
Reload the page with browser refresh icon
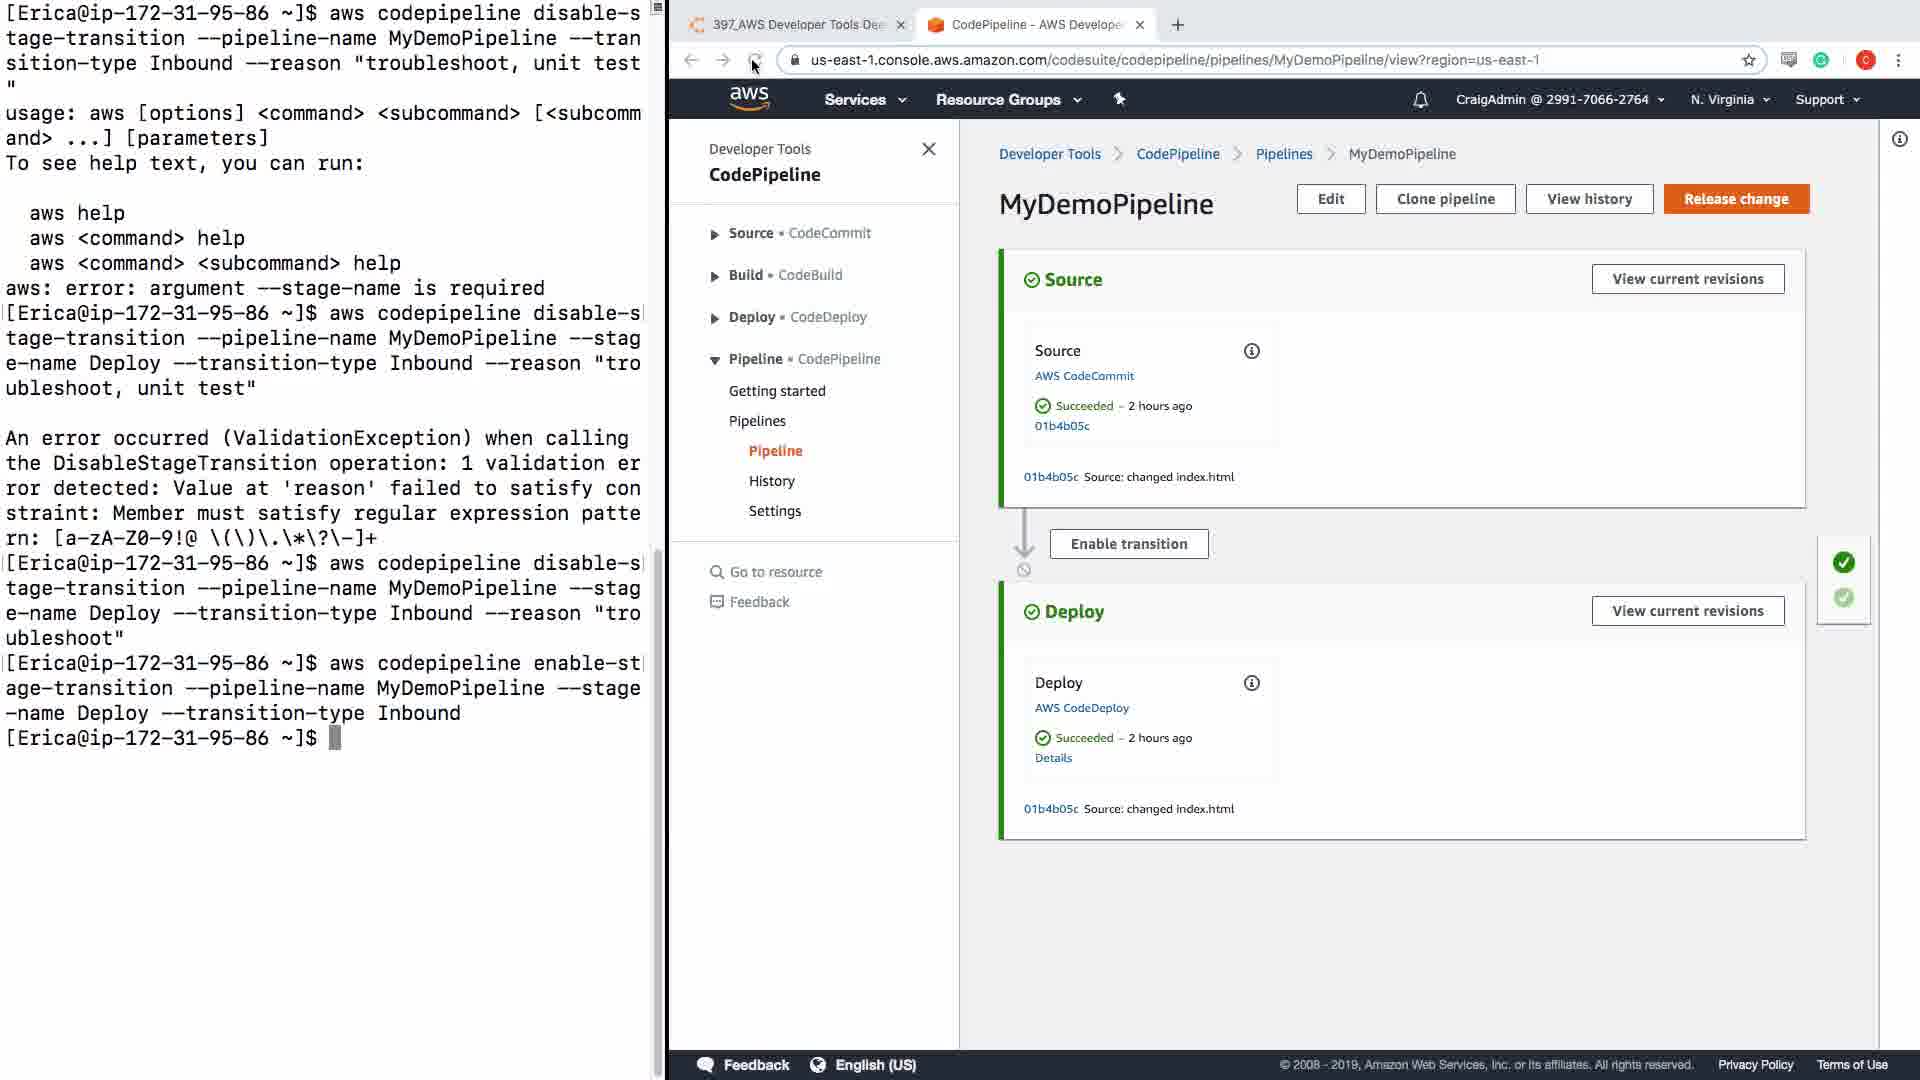coord(755,60)
